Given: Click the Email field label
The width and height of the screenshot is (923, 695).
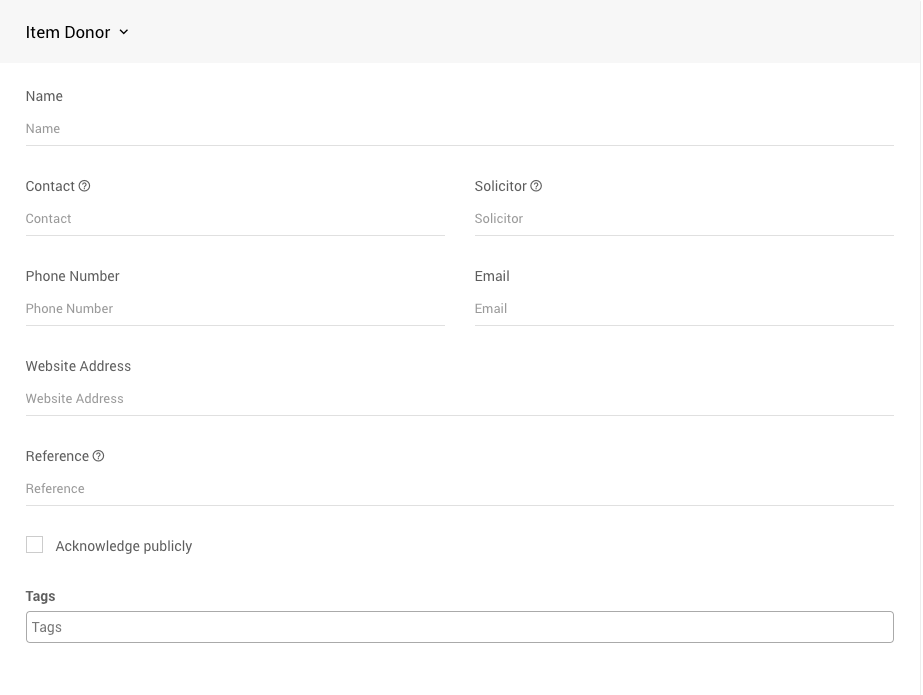Looking at the screenshot, I should 492,276.
